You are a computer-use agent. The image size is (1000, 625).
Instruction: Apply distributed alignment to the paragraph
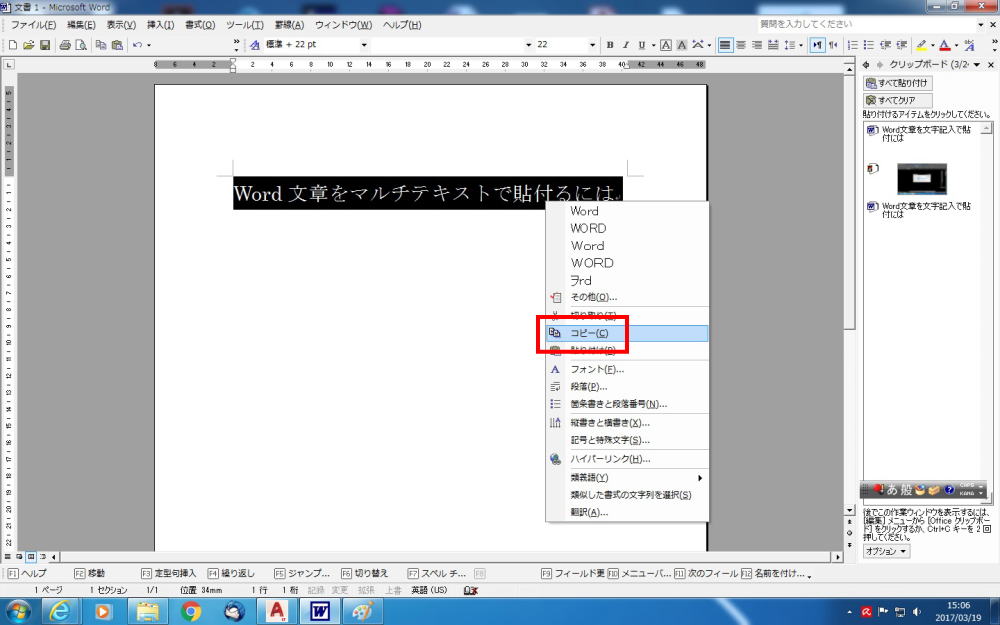pyautogui.click(x=773, y=45)
